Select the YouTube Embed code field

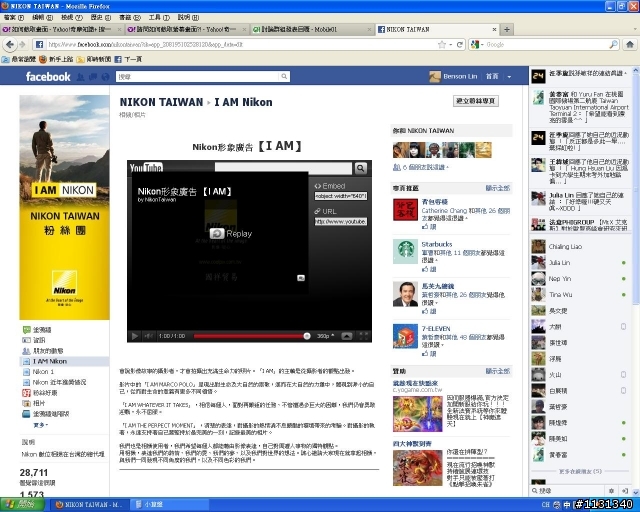(341, 196)
